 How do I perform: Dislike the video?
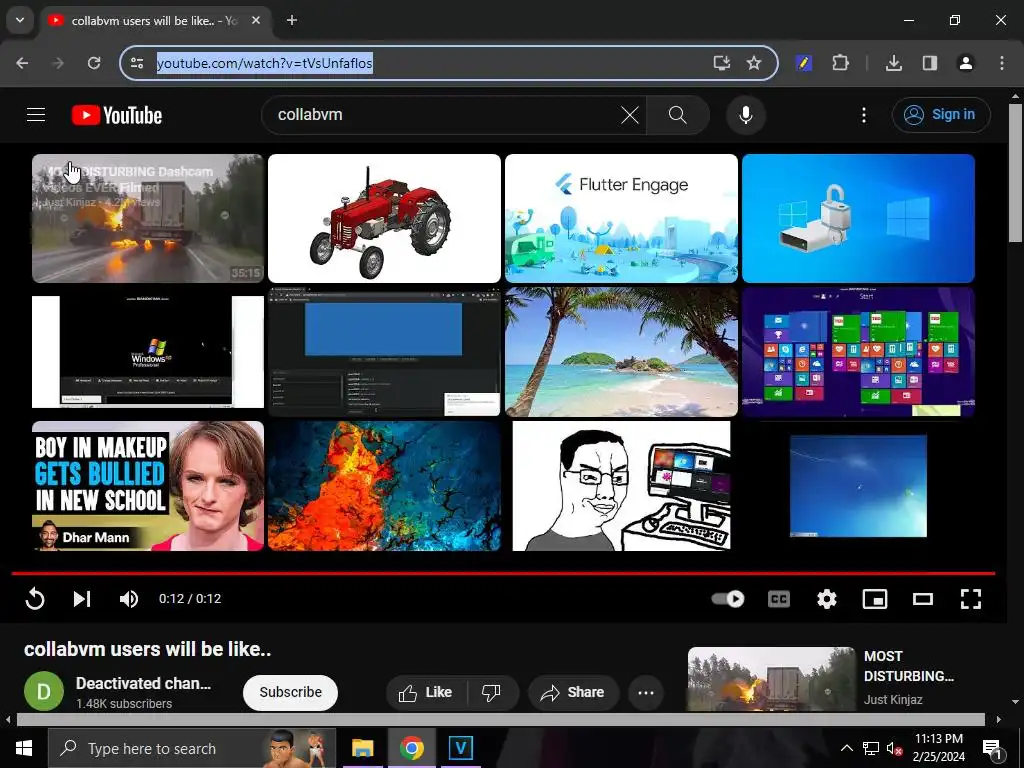(492, 692)
